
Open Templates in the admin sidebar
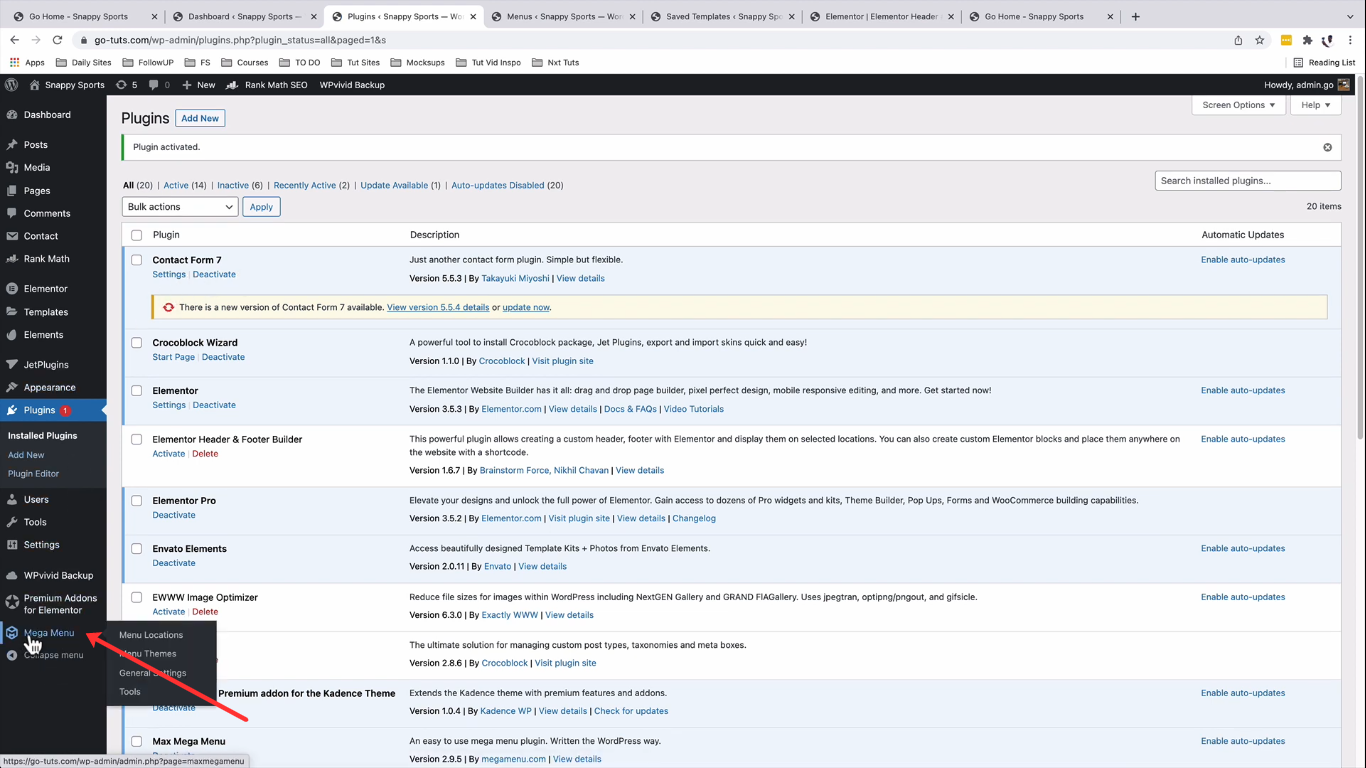coord(46,312)
